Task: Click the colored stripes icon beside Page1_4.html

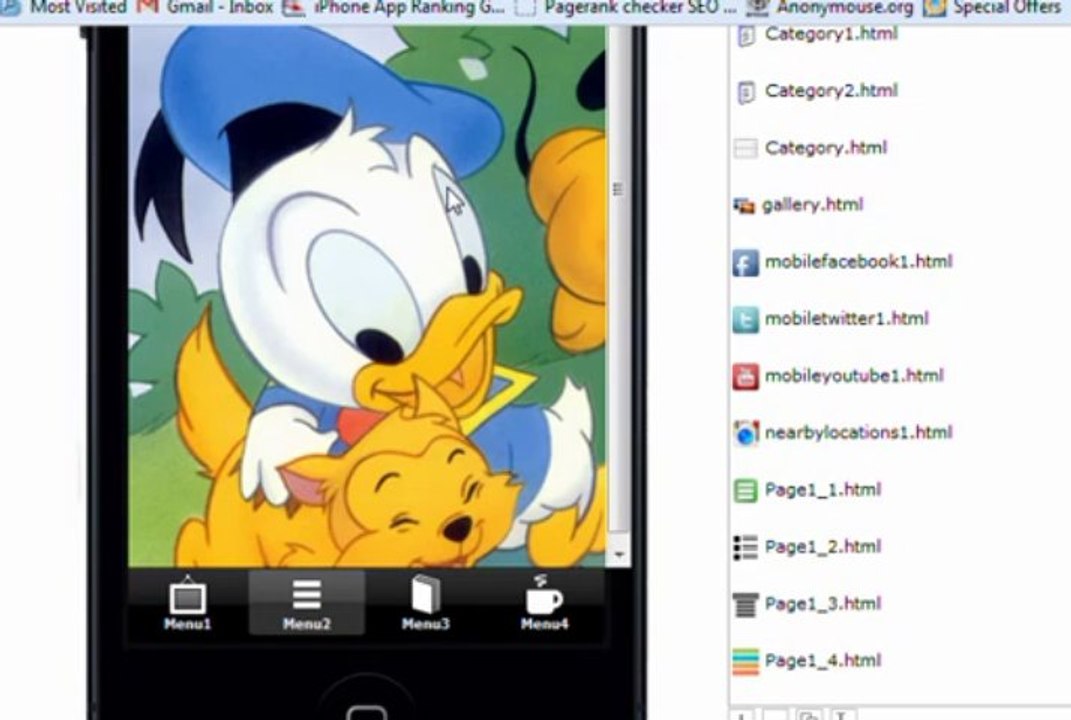Action: 745,662
